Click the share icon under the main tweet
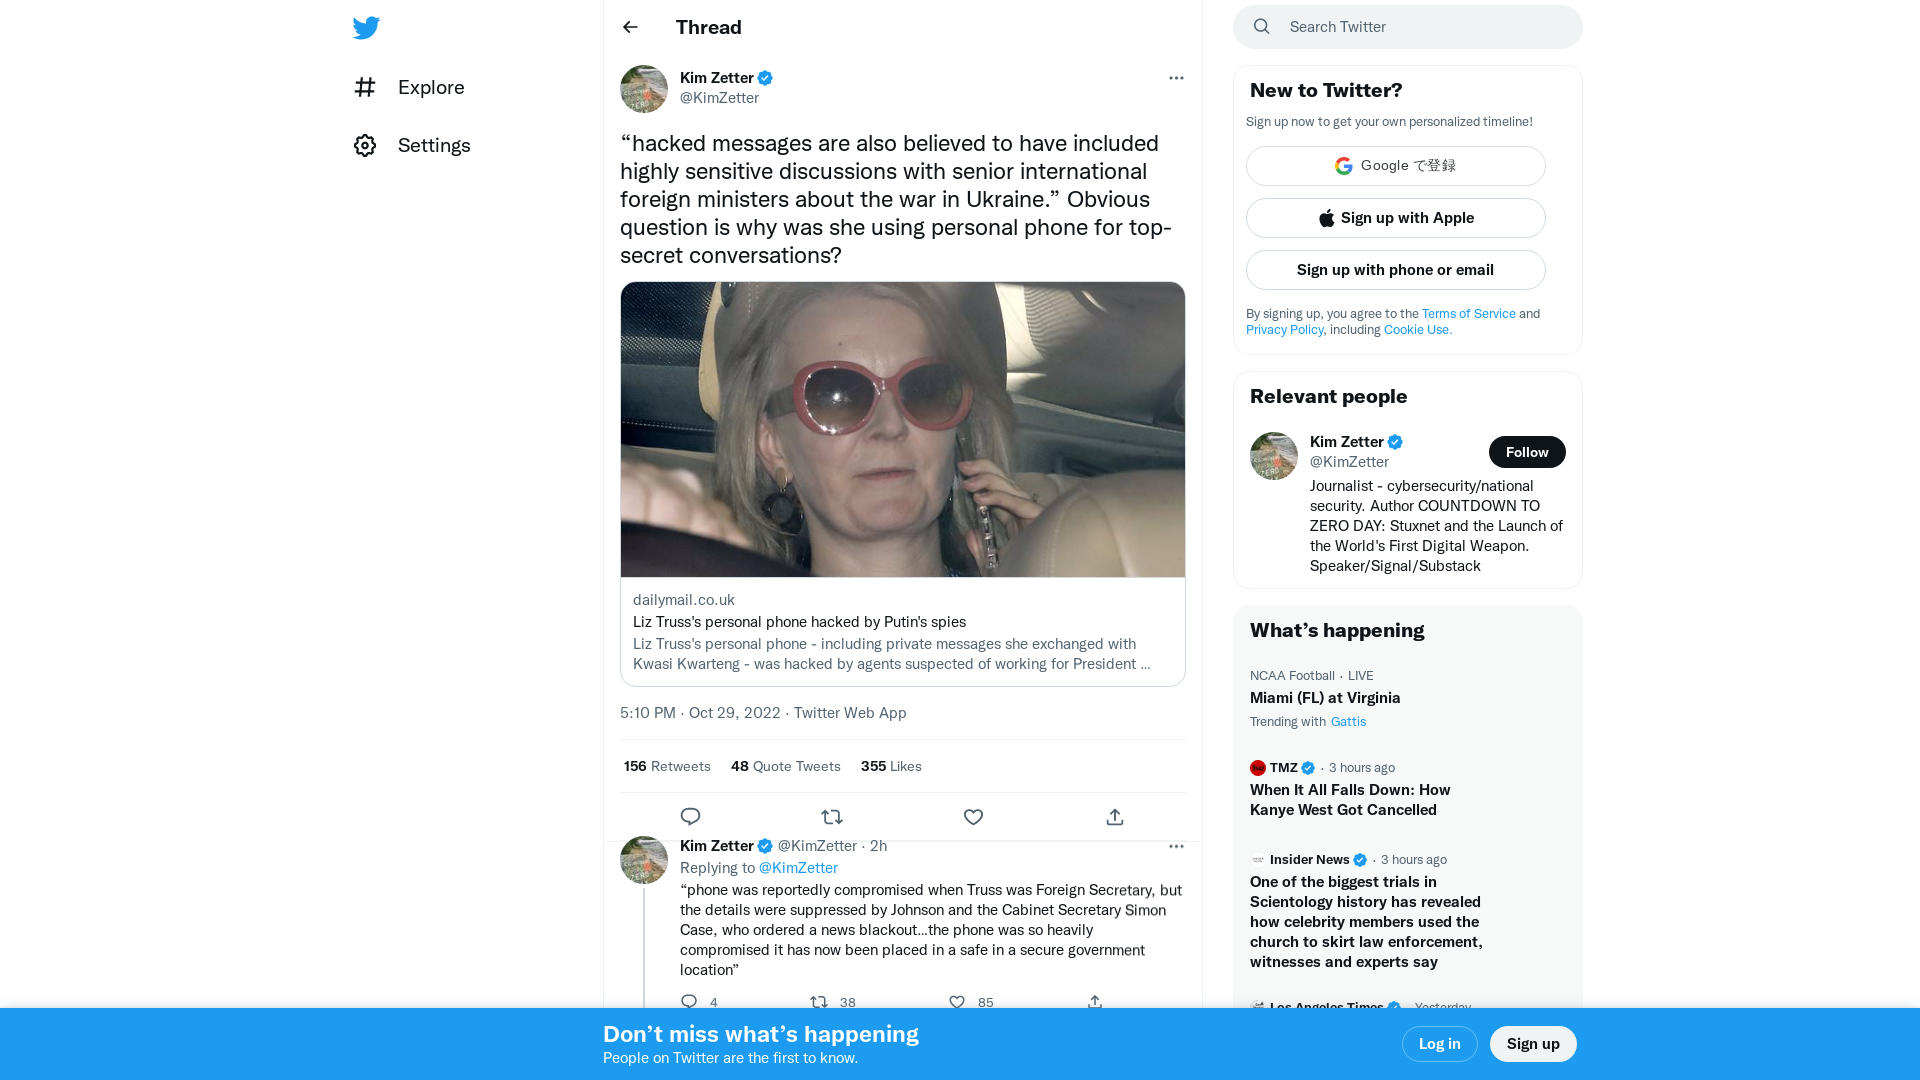Viewport: 1920px width, 1080px height. click(1114, 817)
